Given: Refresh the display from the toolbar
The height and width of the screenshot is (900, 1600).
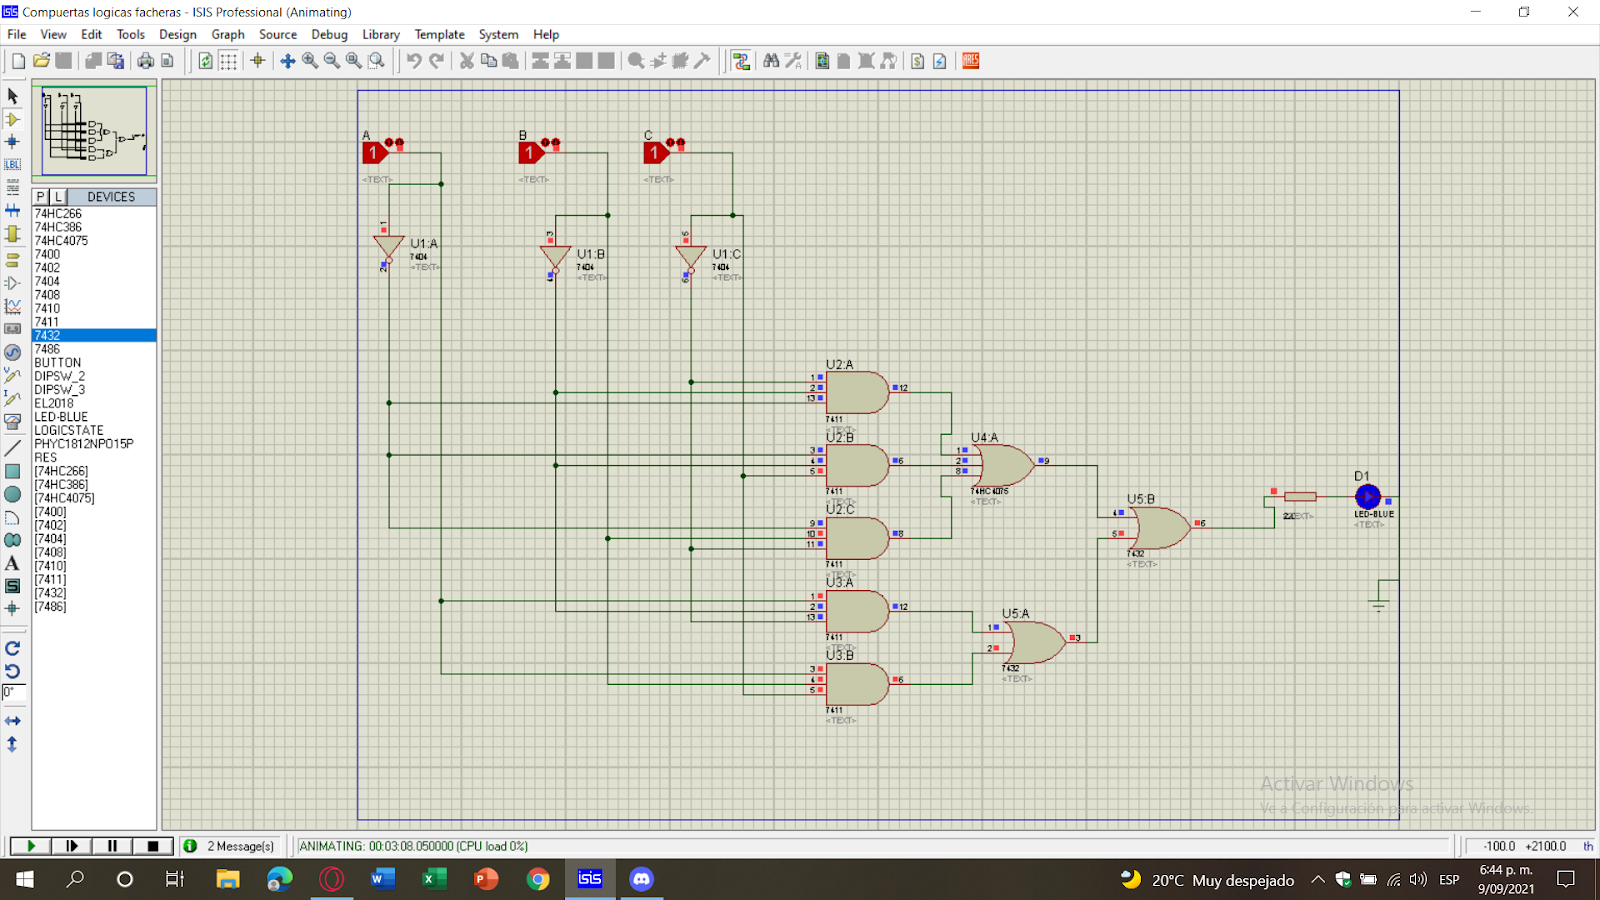Looking at the screenshot, I should pos(206,61).
